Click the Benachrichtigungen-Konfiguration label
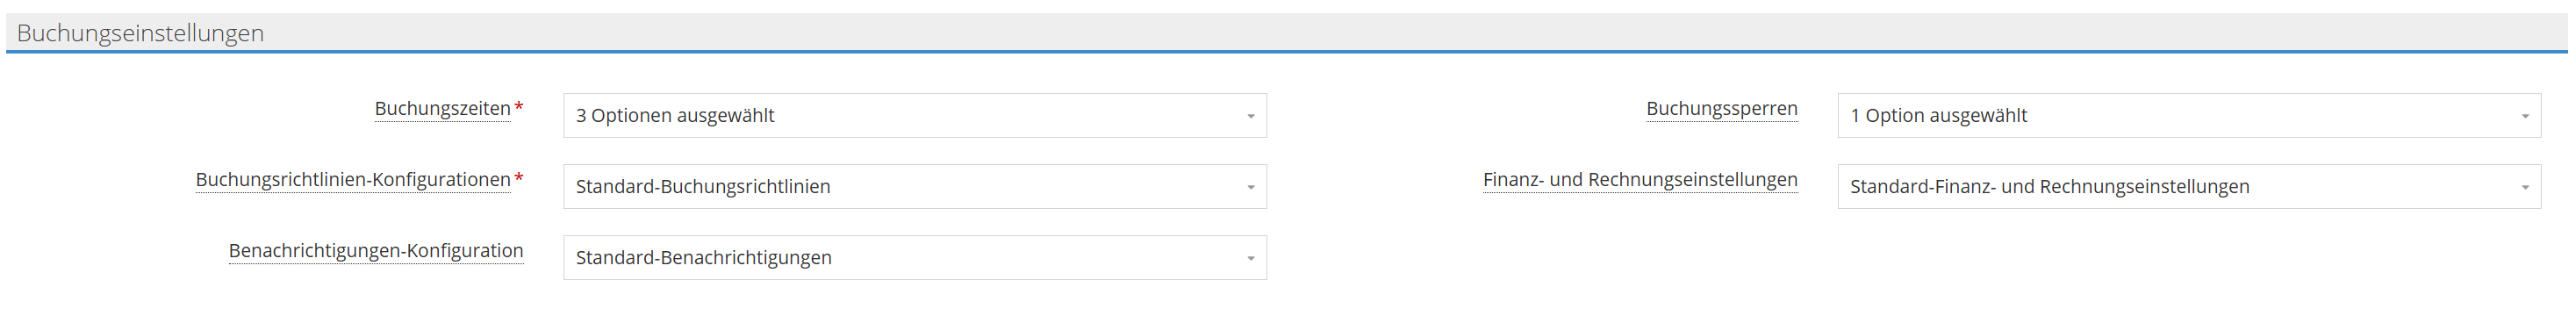 click(x=376, y=251)
